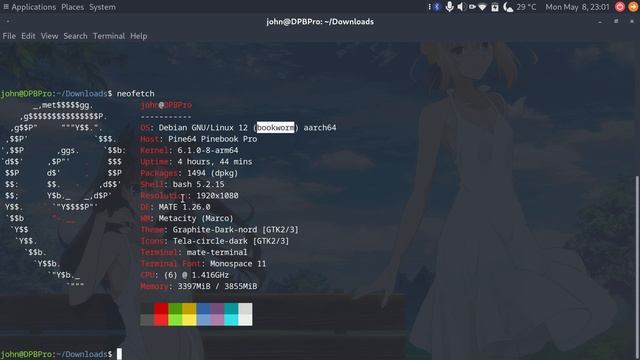
Task: Click the 29 °C temperature reading
Action: [x=527, y=7]
